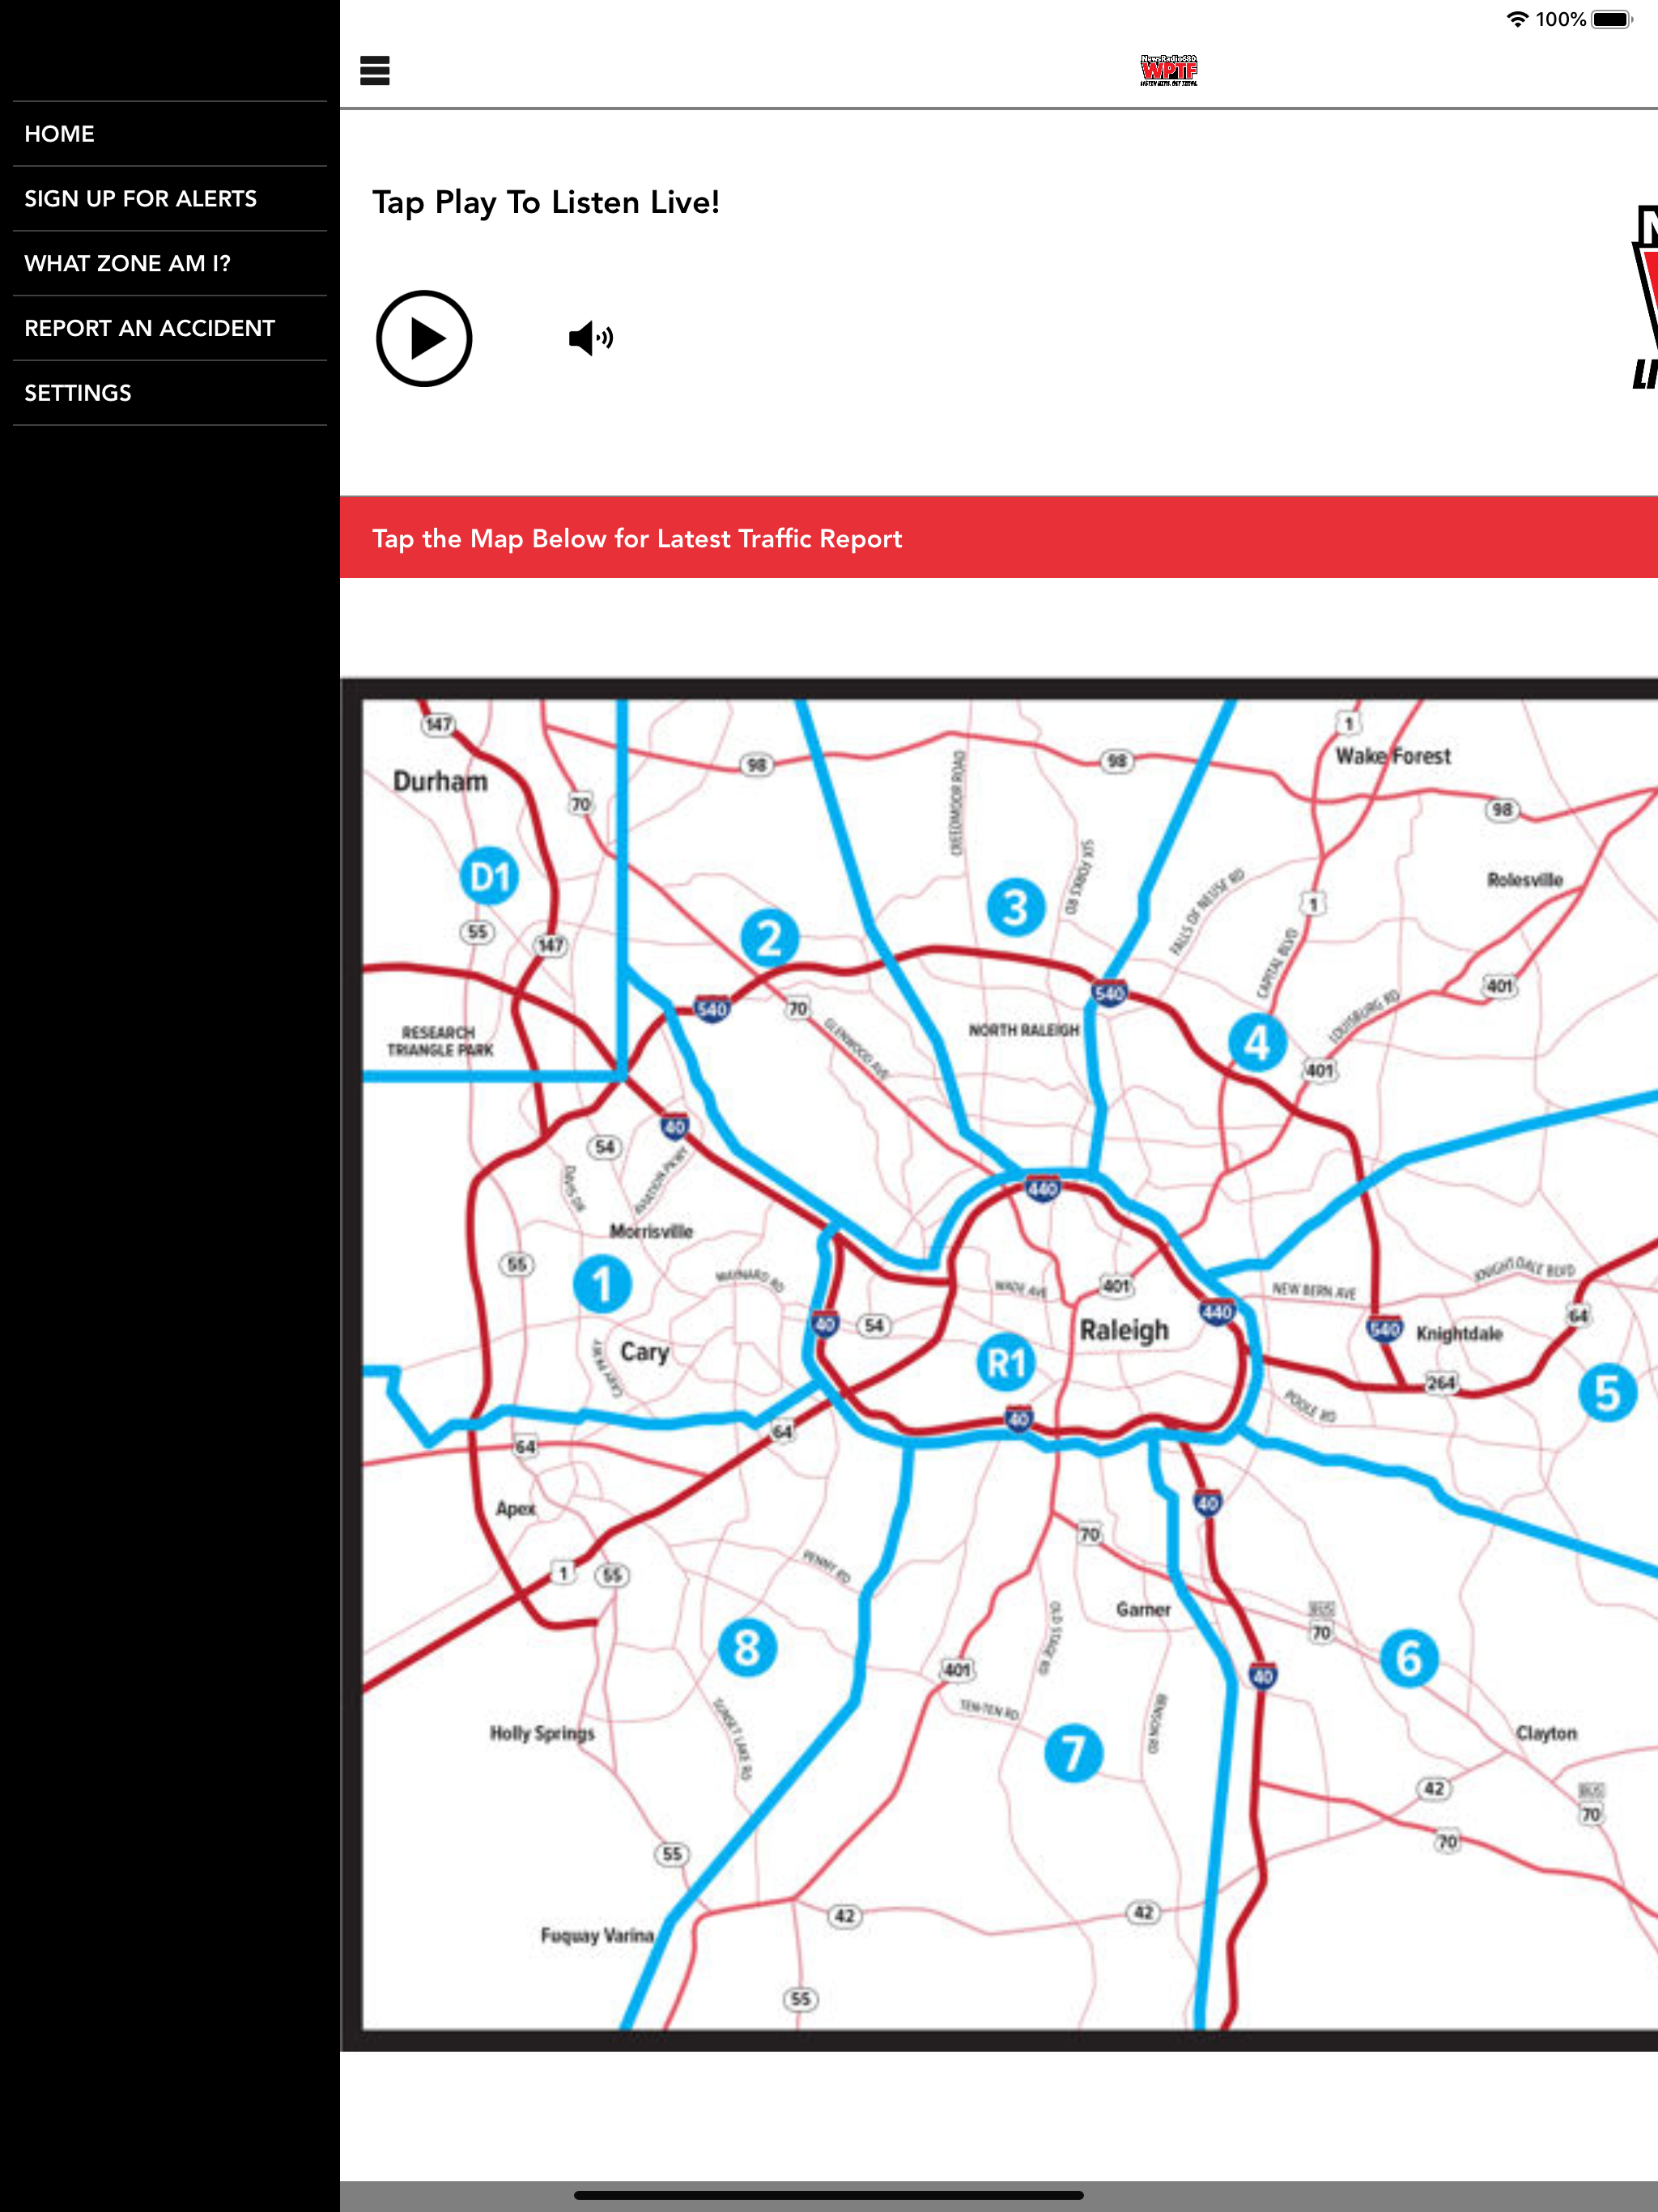Go to Settings in sidebar

pyautogui.click(x=78, y=393)
